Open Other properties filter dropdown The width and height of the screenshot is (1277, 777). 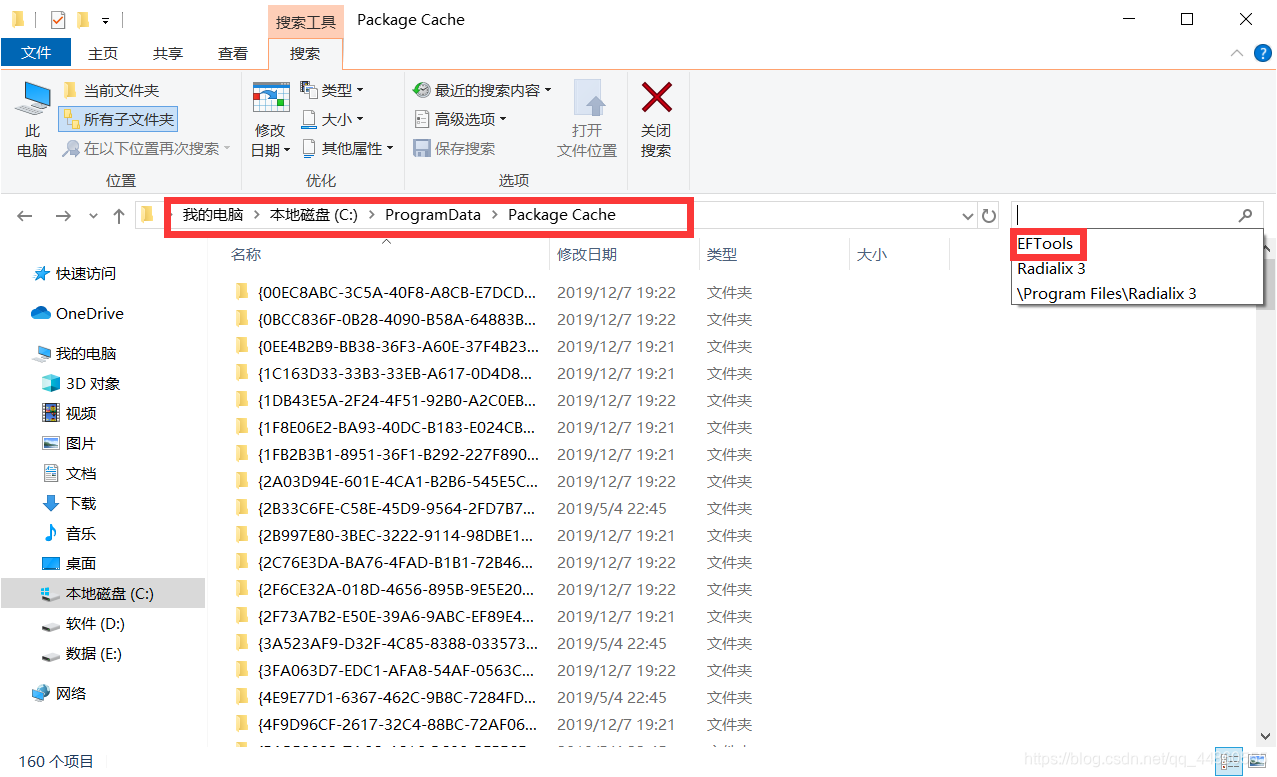347,148
